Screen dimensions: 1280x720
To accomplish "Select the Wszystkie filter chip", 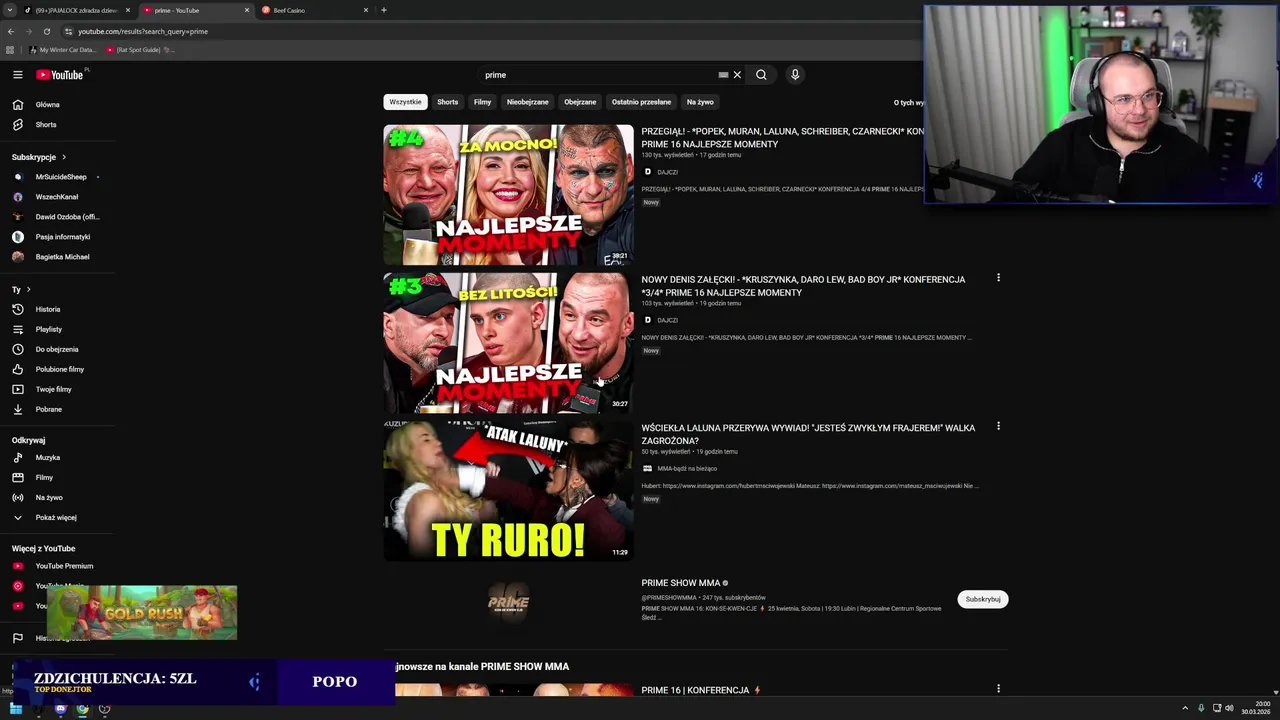I will pyautogui.click(x=405, y=102).
